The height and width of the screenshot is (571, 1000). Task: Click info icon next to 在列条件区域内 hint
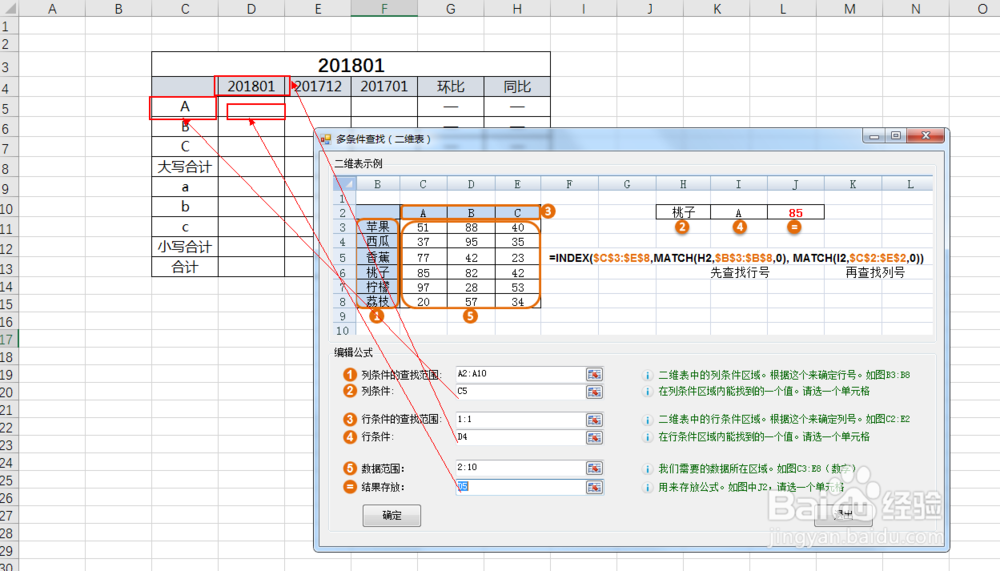(647, 392)
